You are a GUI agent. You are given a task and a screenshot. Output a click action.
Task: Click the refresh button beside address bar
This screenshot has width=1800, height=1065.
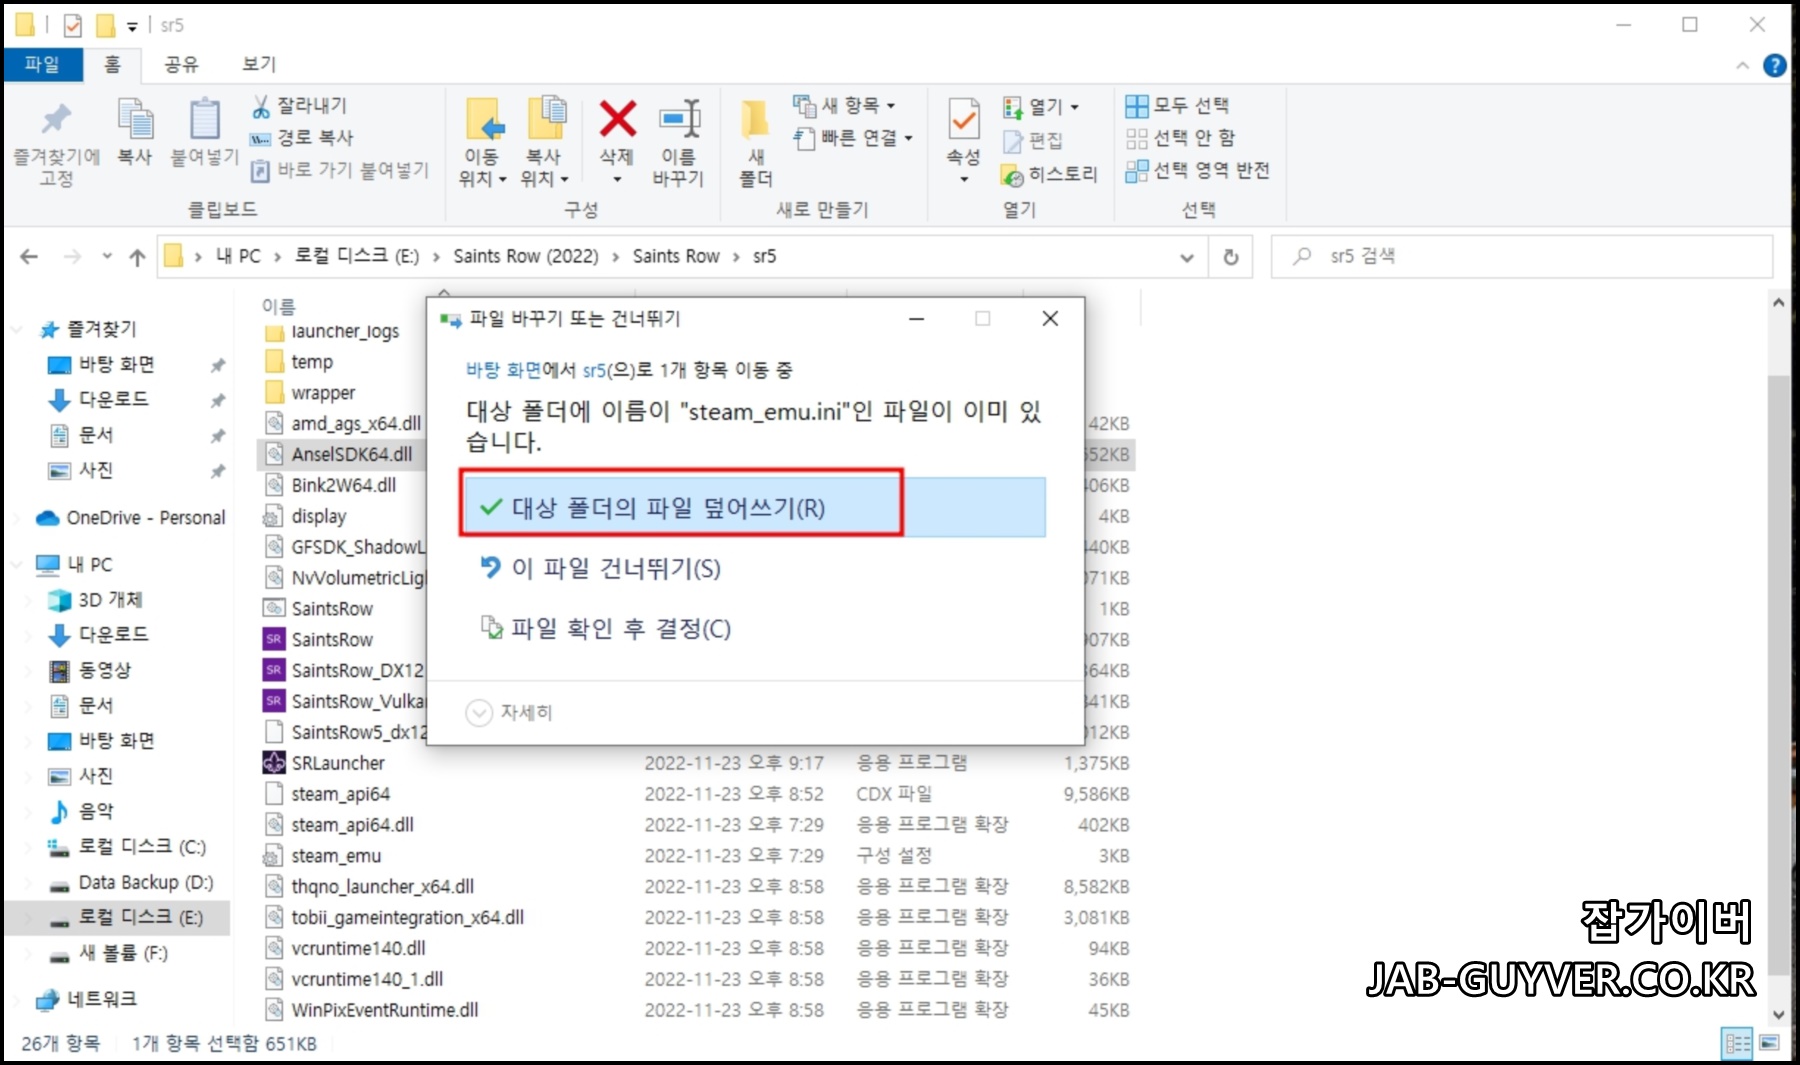click(x=1231, y=257)
